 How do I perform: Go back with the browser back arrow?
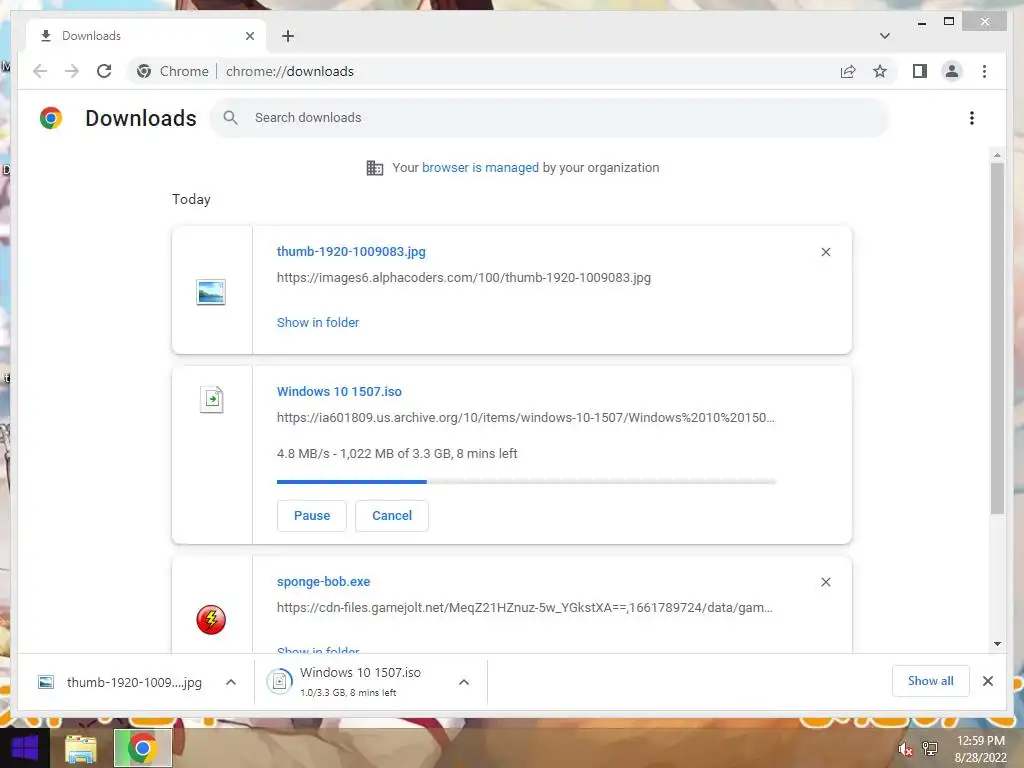40,71
